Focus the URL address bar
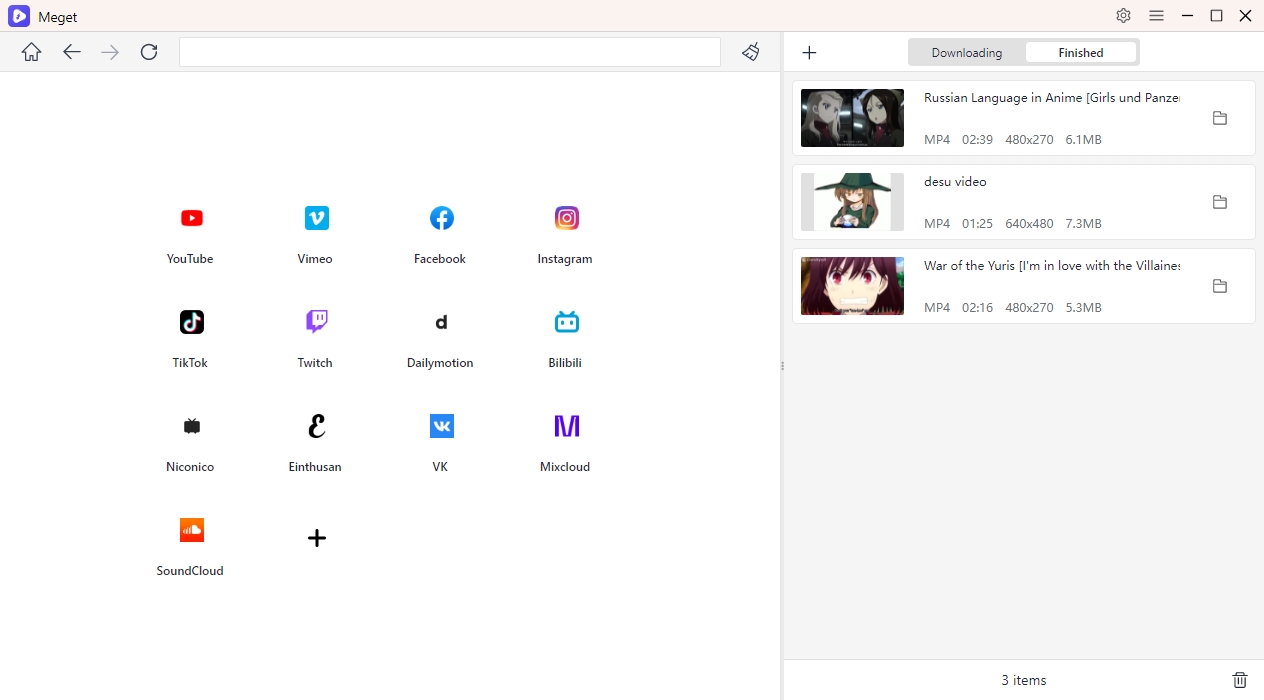Screen dimensions: 1264x700 (450, 52)
